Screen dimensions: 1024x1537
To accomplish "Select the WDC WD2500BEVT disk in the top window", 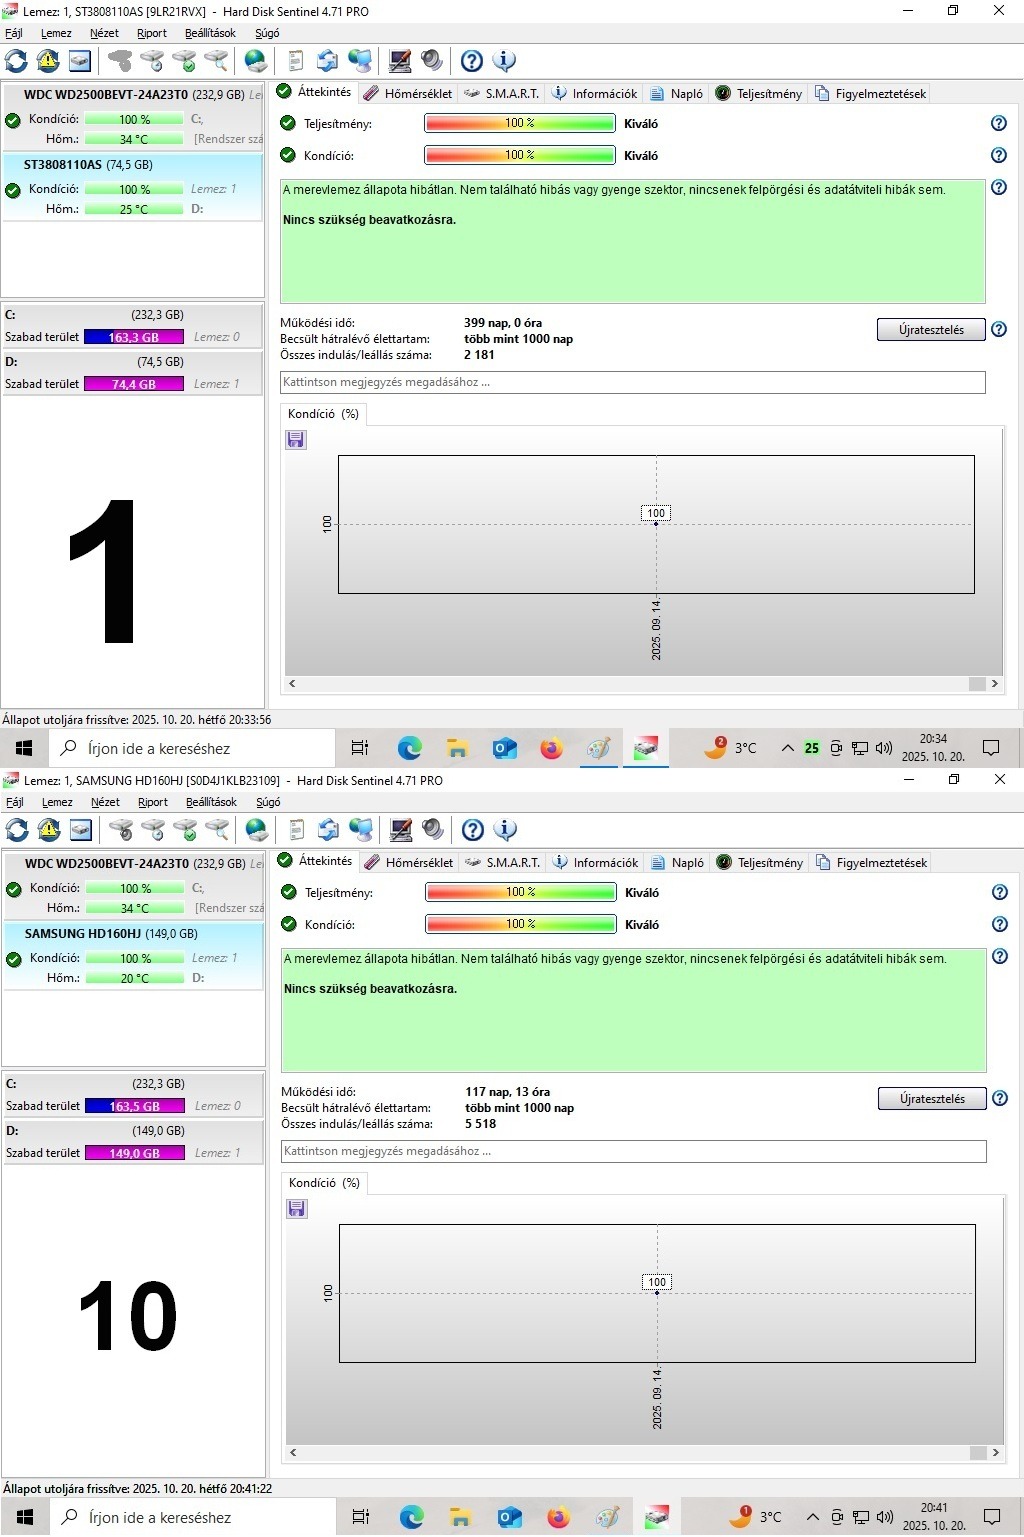I will click(x=133, y=117).
